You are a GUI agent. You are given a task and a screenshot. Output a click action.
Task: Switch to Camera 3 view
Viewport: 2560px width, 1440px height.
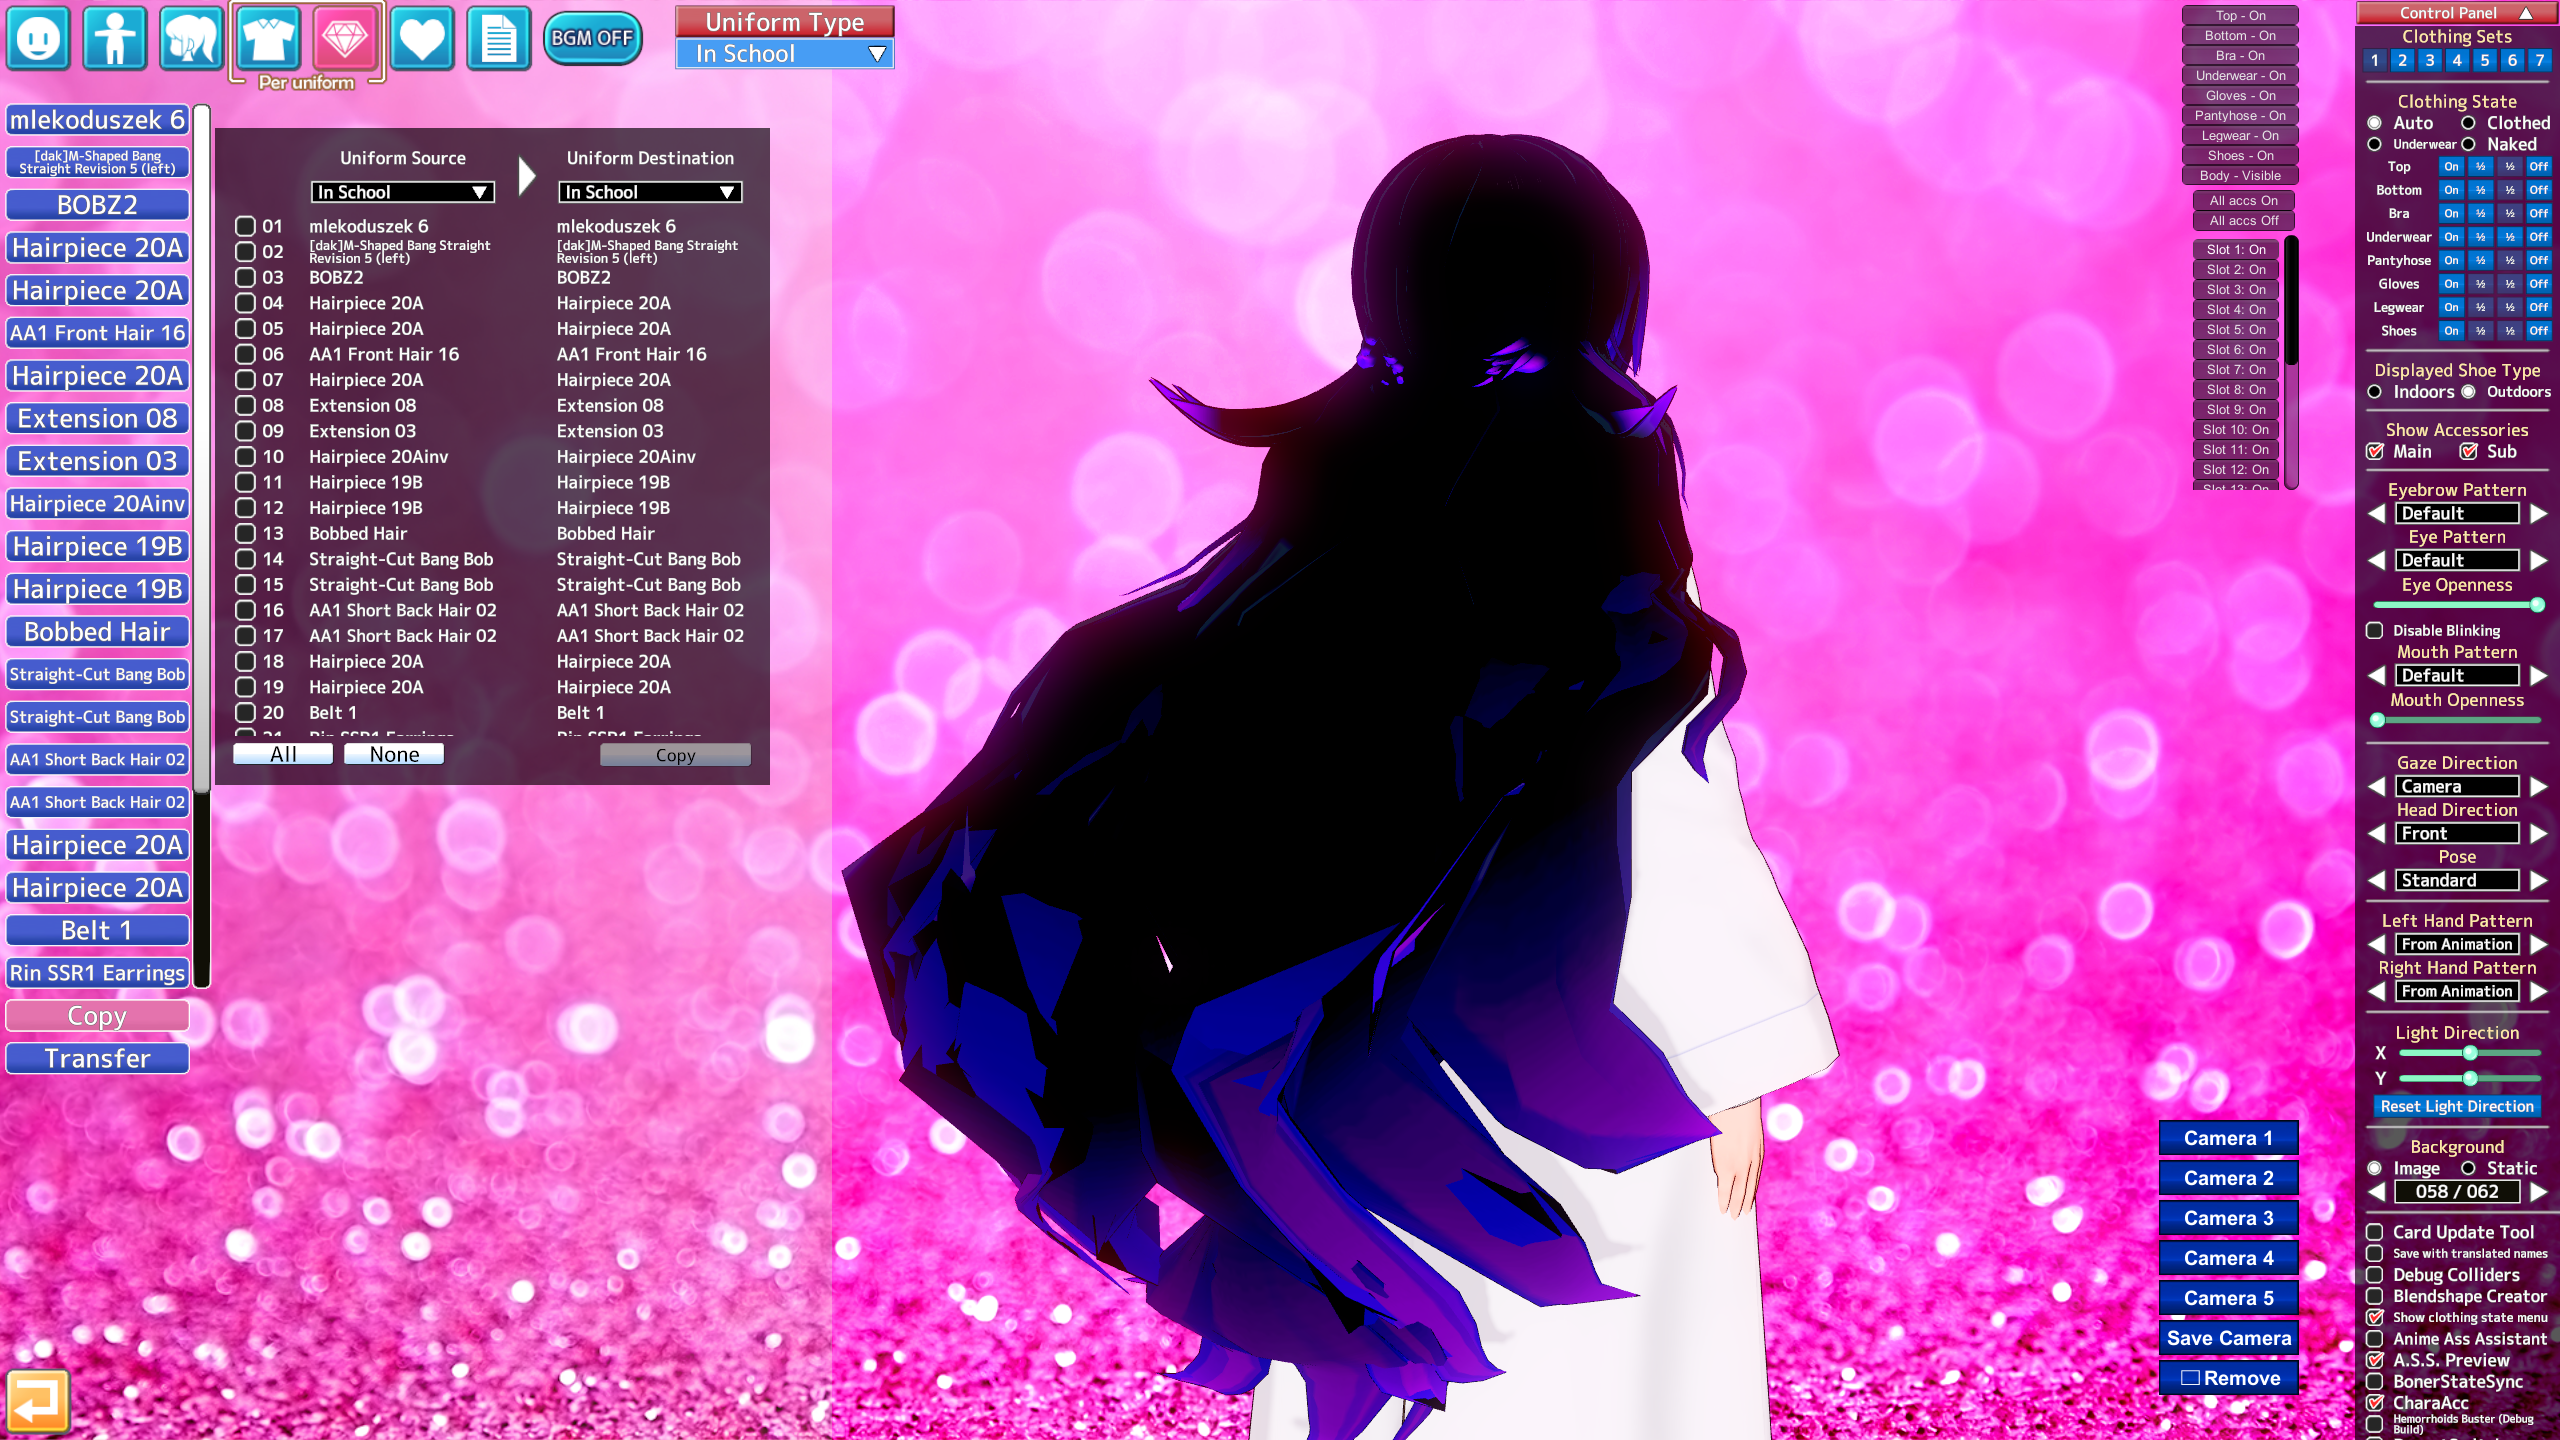coord(2228,1218)
